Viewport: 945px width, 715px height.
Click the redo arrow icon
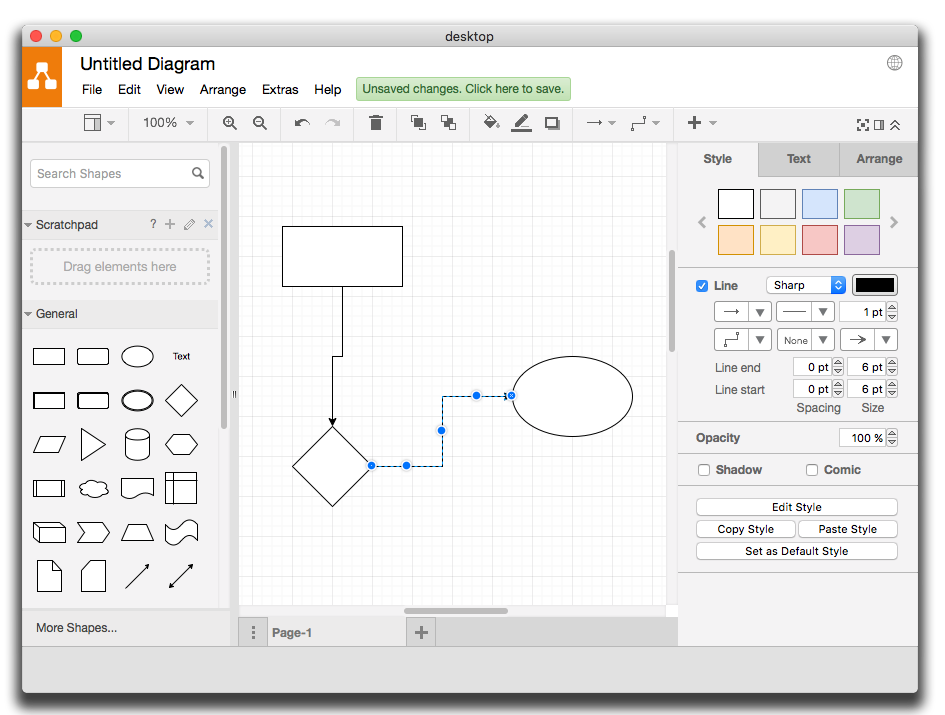(332, 123)
